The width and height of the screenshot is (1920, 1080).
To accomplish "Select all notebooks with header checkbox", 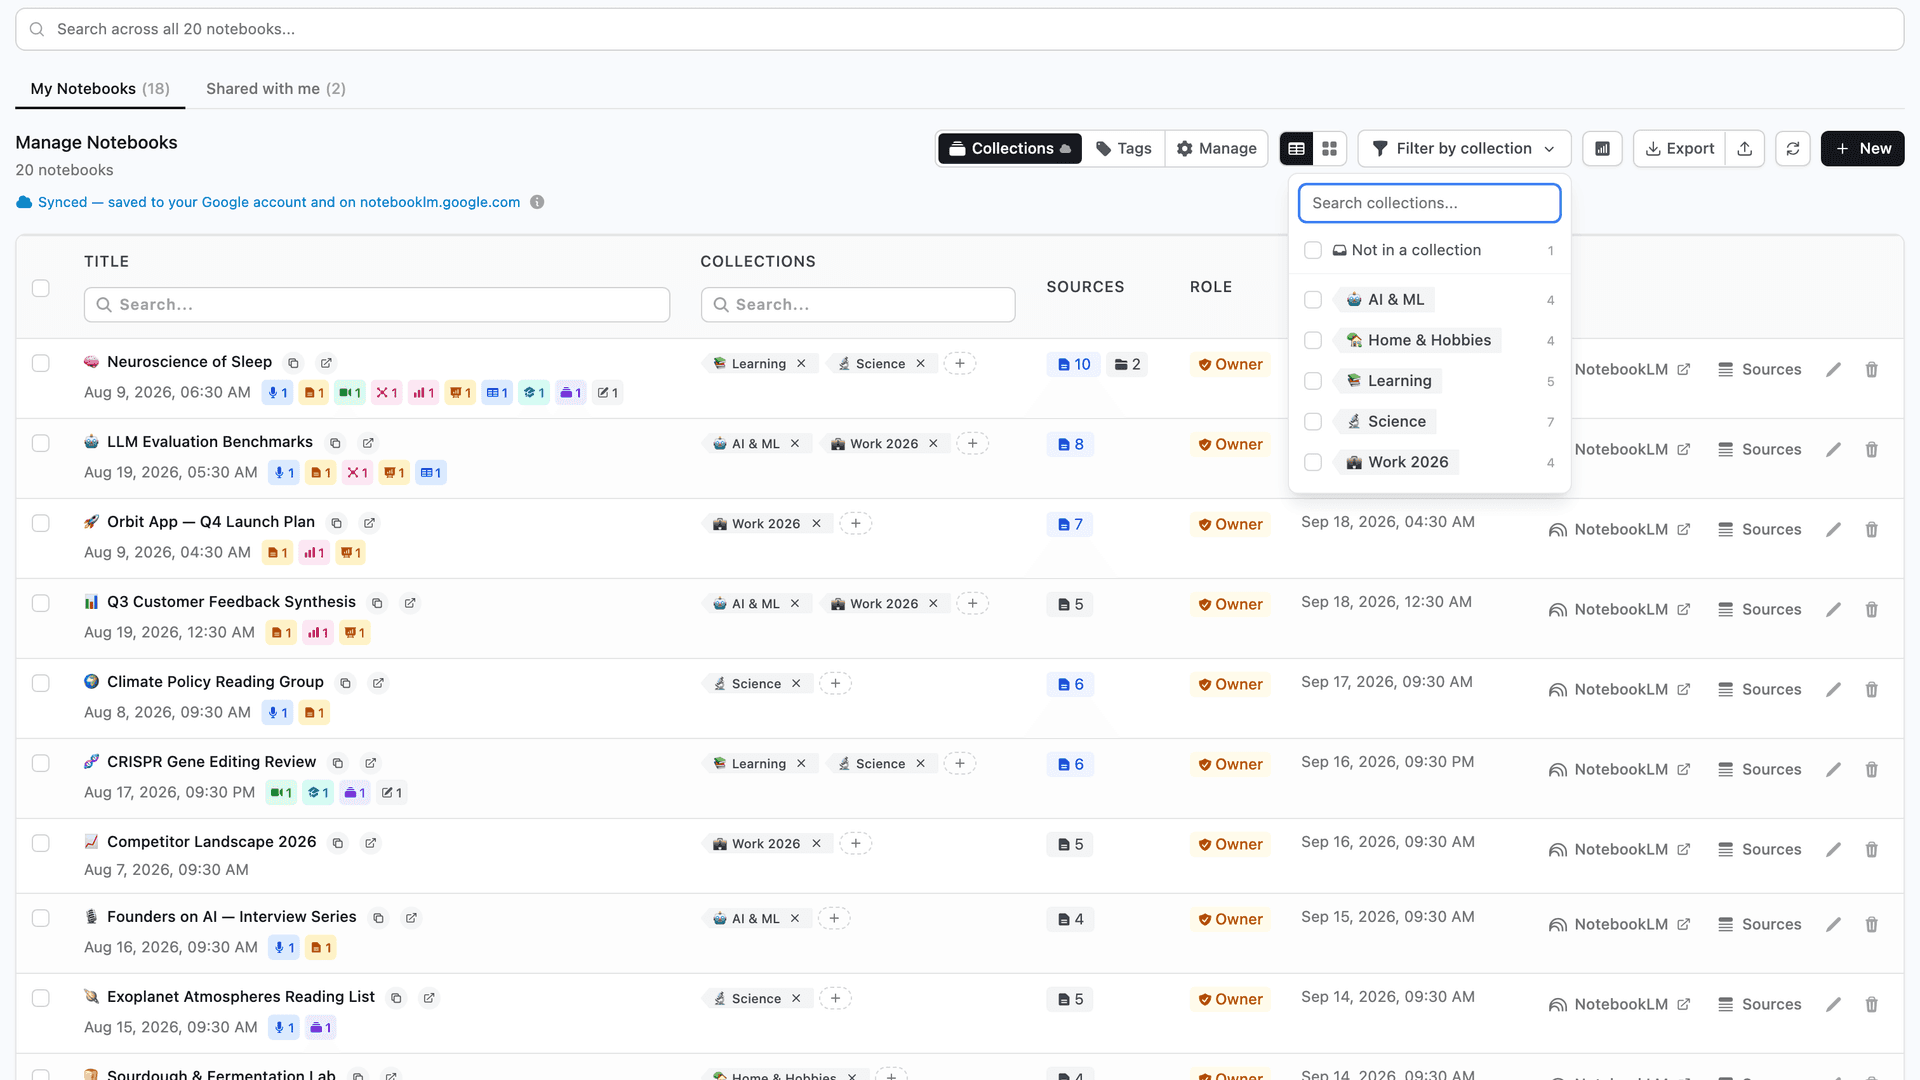I will [x=40, y=288].
